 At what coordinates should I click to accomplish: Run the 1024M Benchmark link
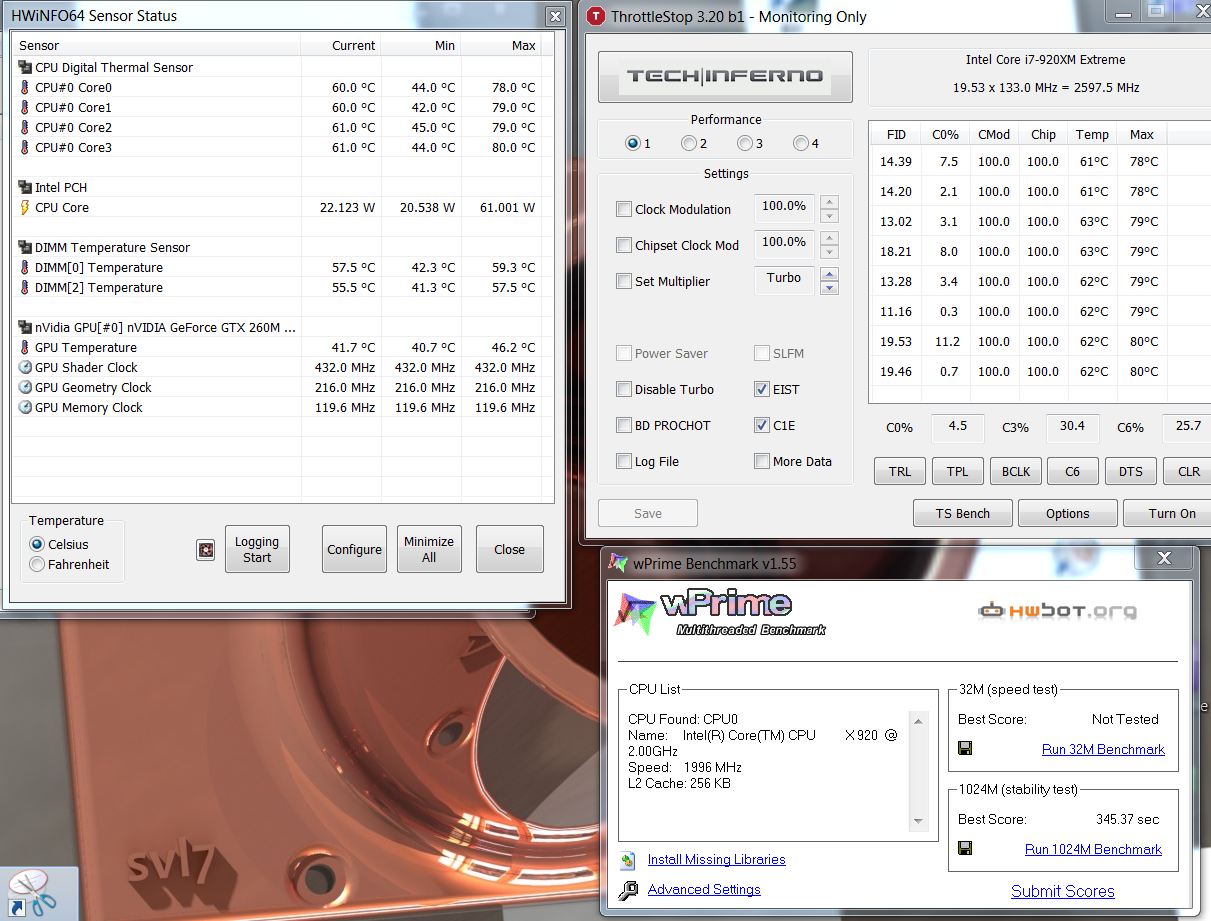click(x=1093, y=849)
